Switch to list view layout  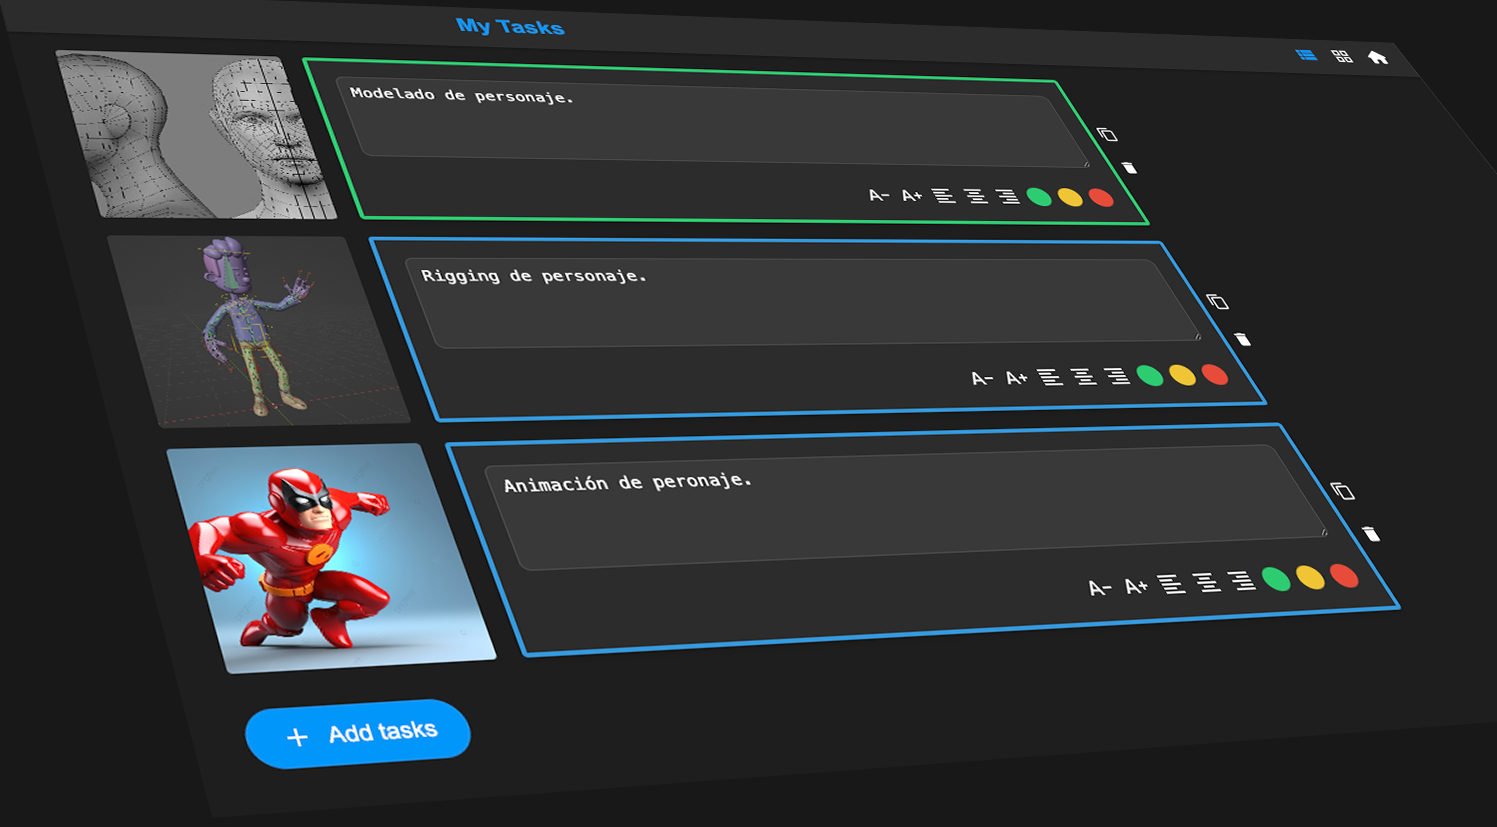(1306, 55)
